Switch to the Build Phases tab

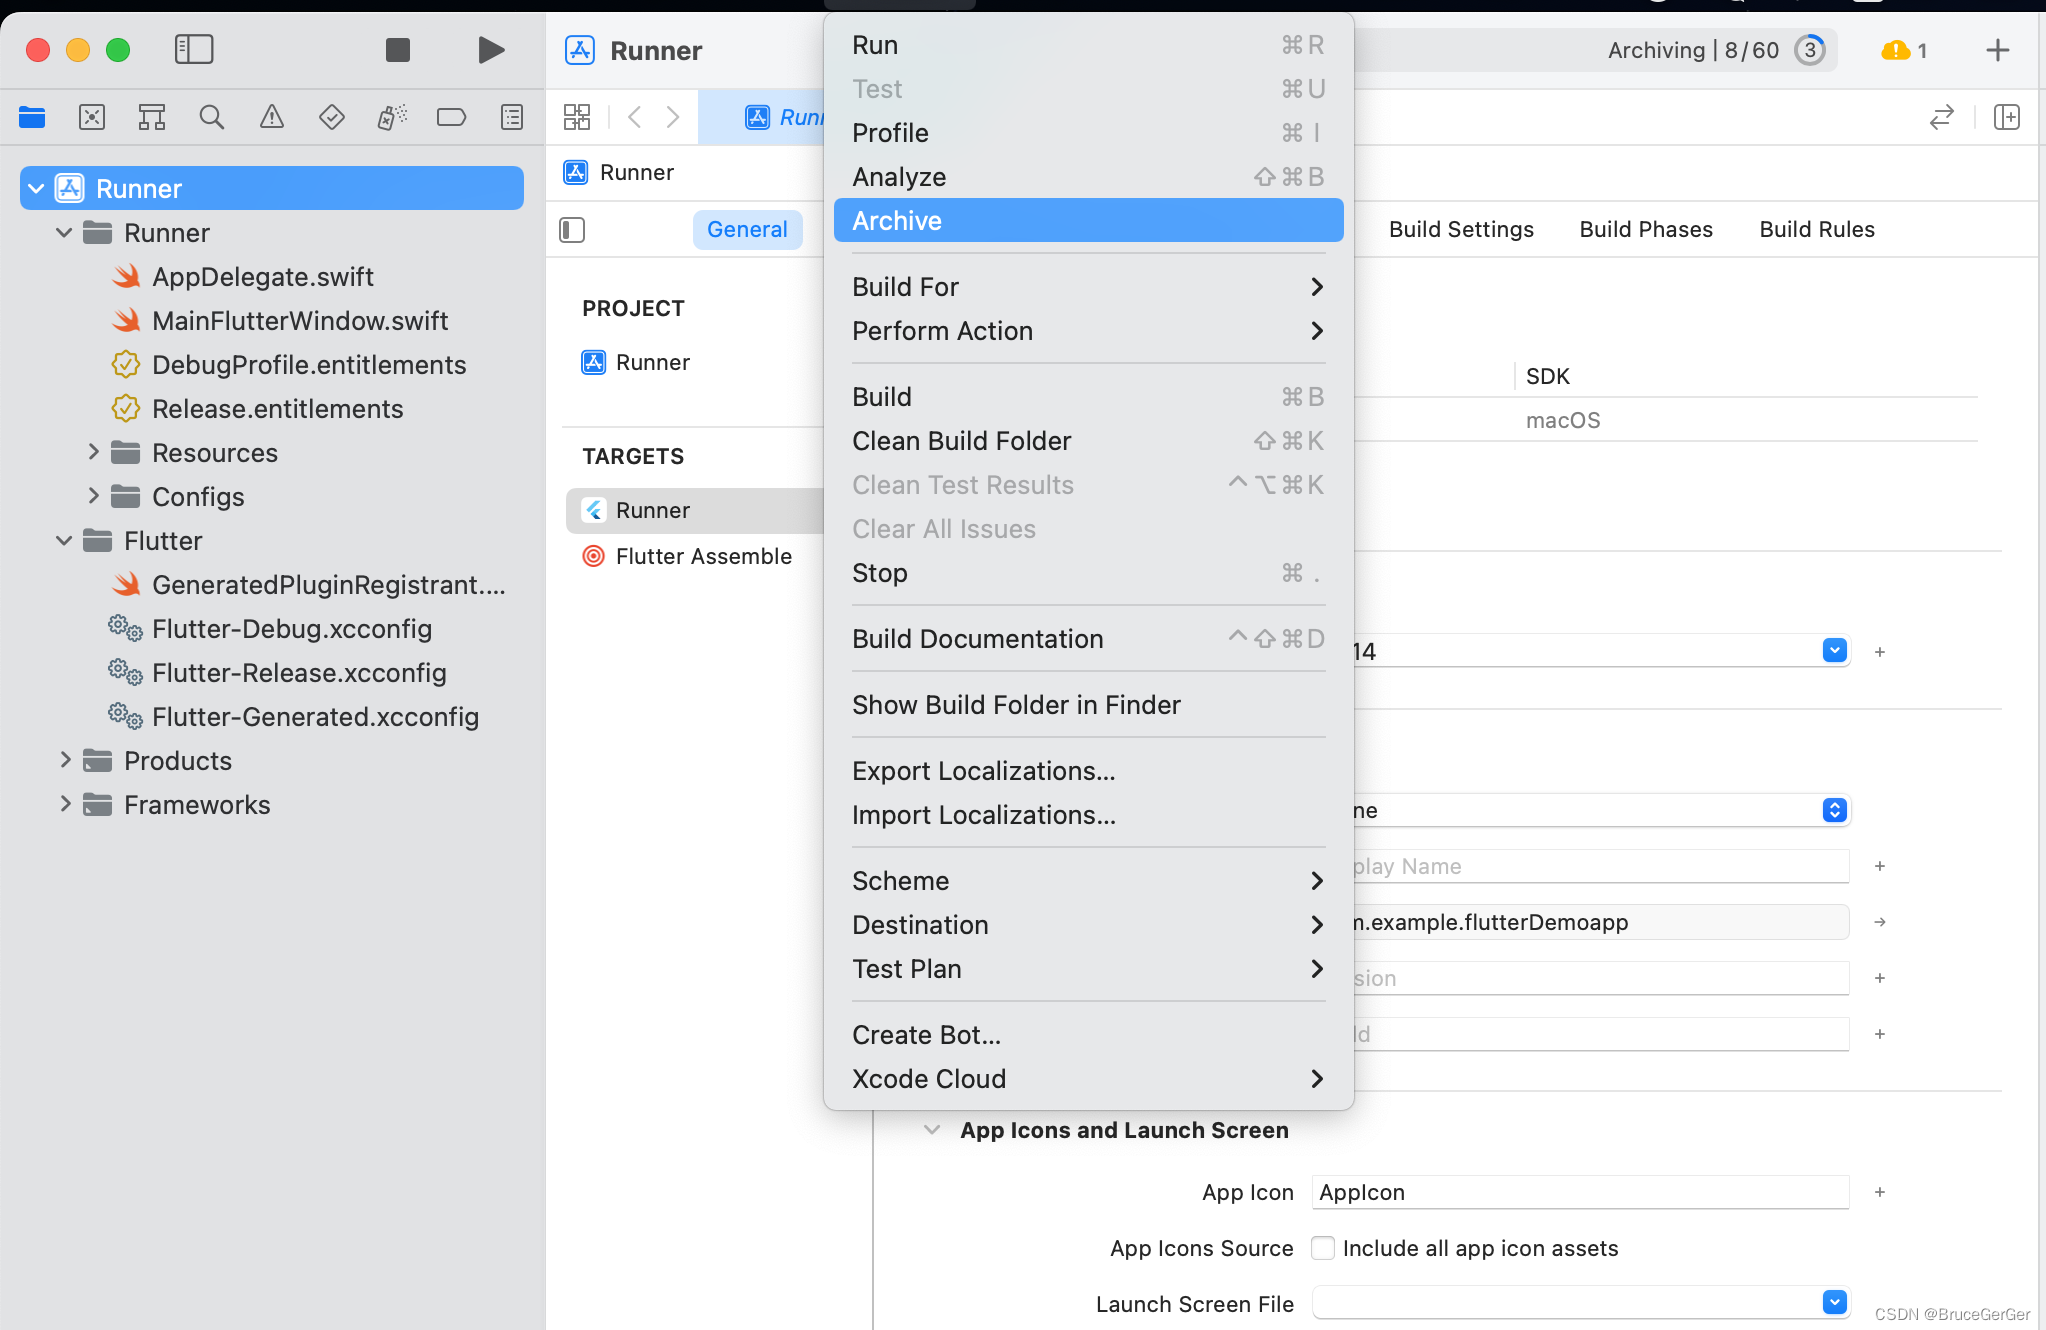tap(1646, 230)
